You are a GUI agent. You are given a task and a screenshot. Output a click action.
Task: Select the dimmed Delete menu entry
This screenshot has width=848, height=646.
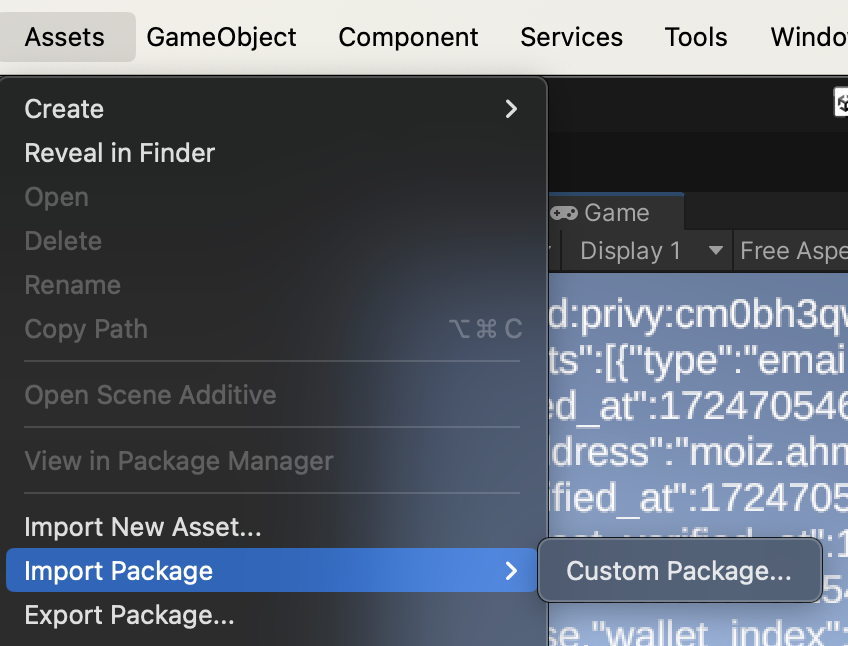click(271, 241)
